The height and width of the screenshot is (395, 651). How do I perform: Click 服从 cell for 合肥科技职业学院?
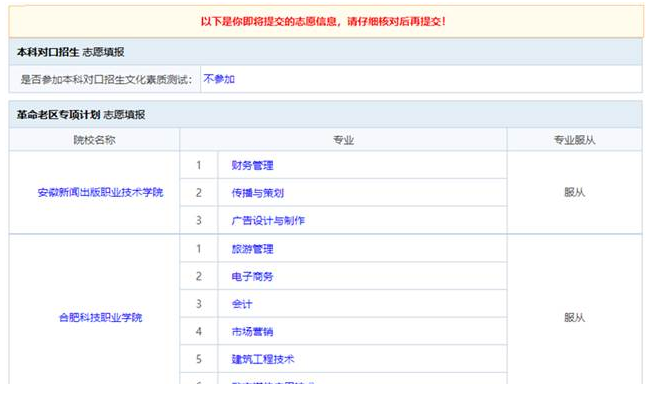coord(575,317)
